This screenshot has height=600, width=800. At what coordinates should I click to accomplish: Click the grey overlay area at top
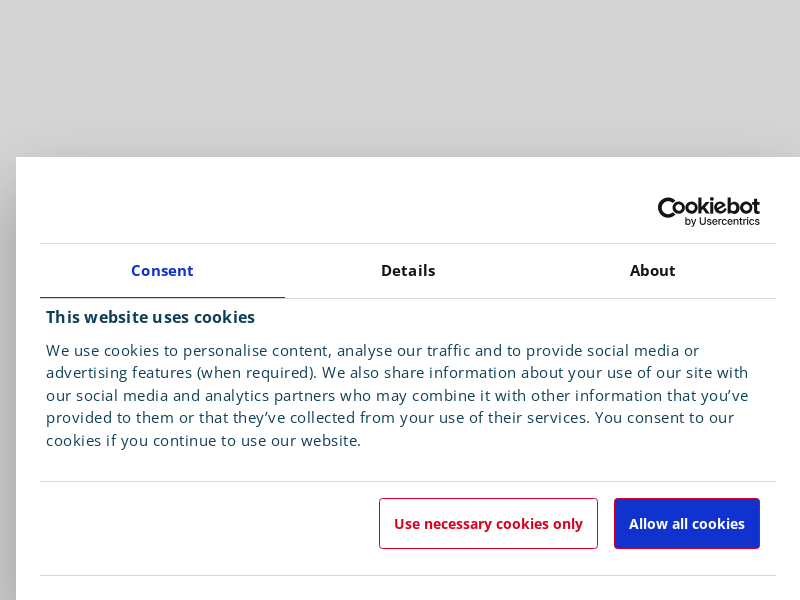(x=400, y=60)
